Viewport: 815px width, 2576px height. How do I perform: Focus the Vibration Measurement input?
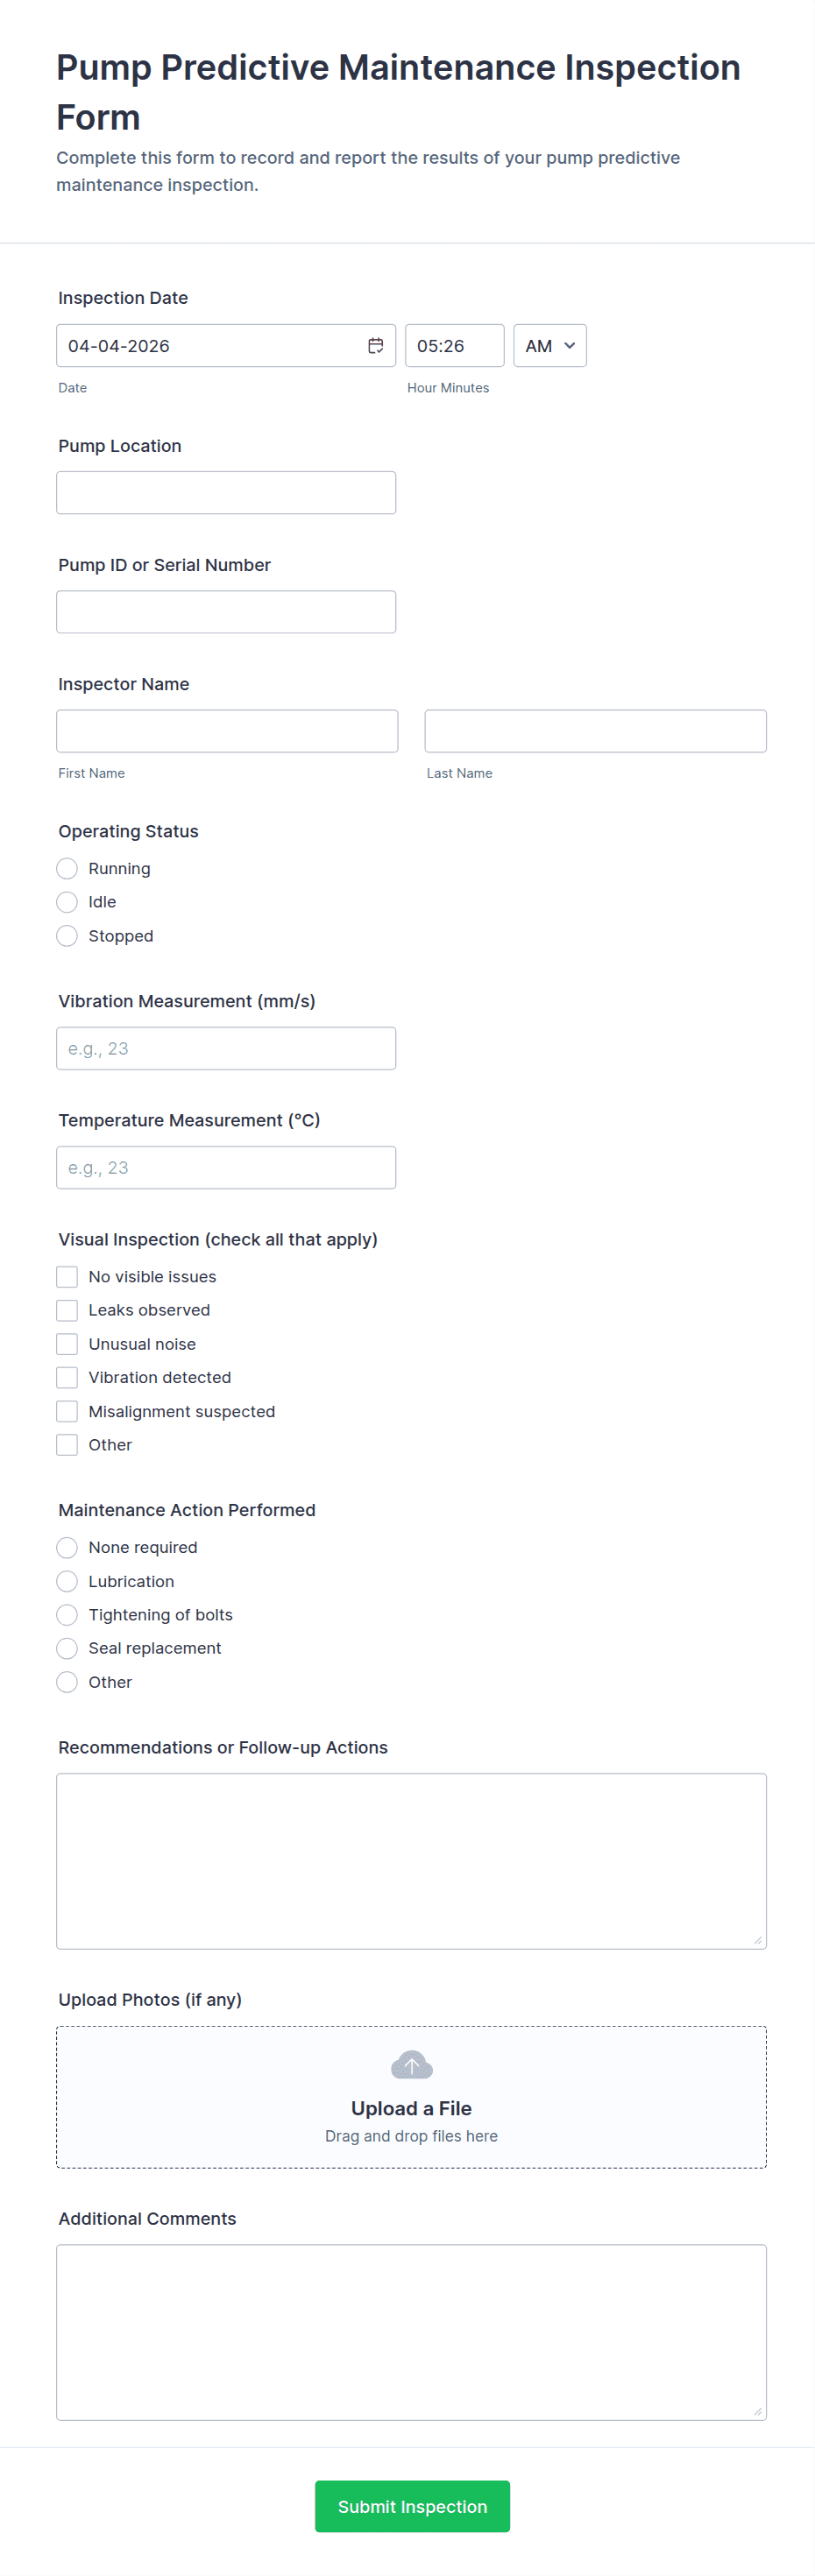click(226, 1049)
